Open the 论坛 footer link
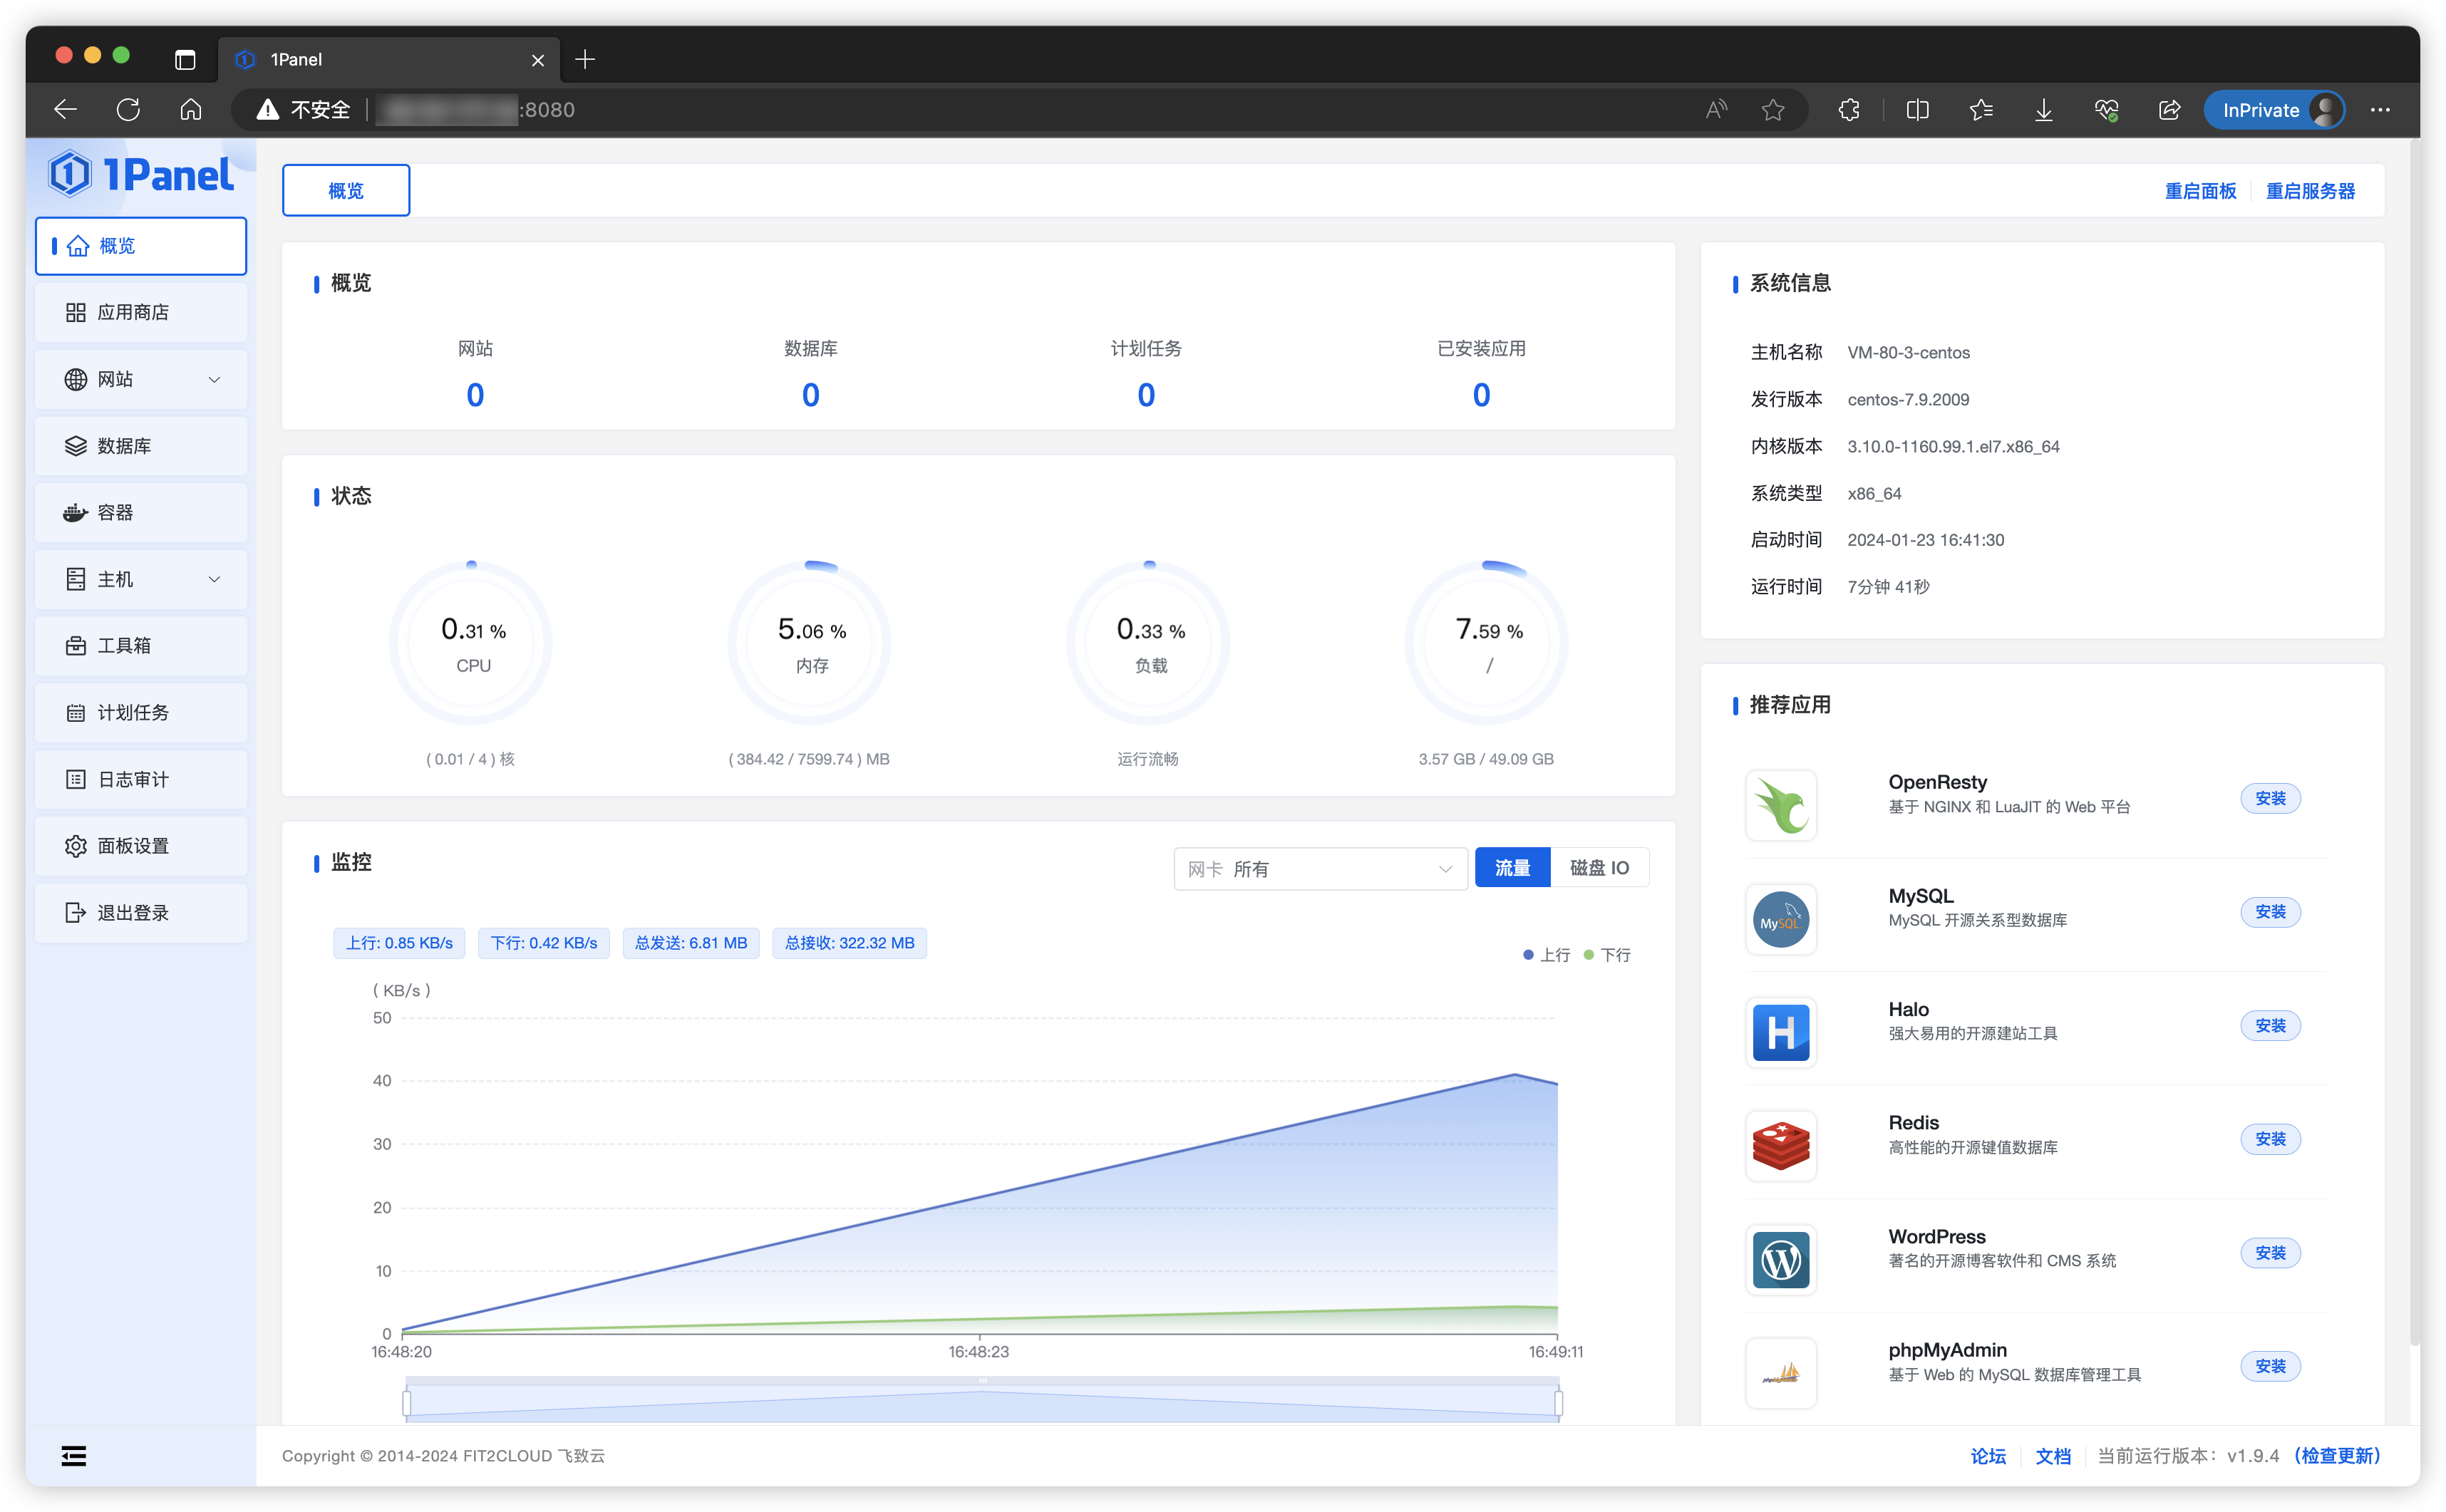 [1988, 1456]
